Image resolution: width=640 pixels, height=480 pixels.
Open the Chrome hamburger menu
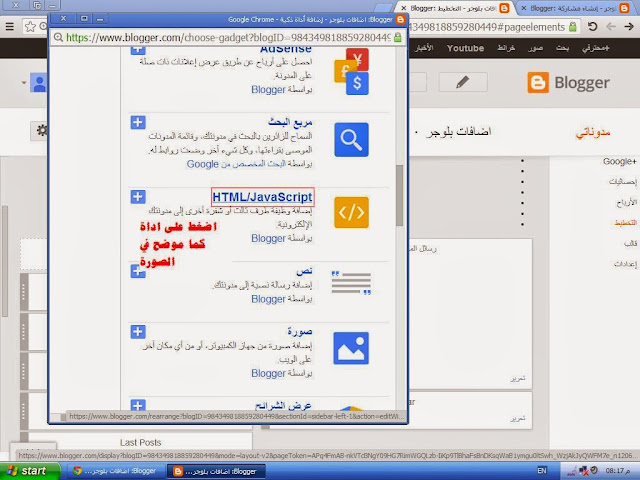pyautogui.click(x=9, y=27)
